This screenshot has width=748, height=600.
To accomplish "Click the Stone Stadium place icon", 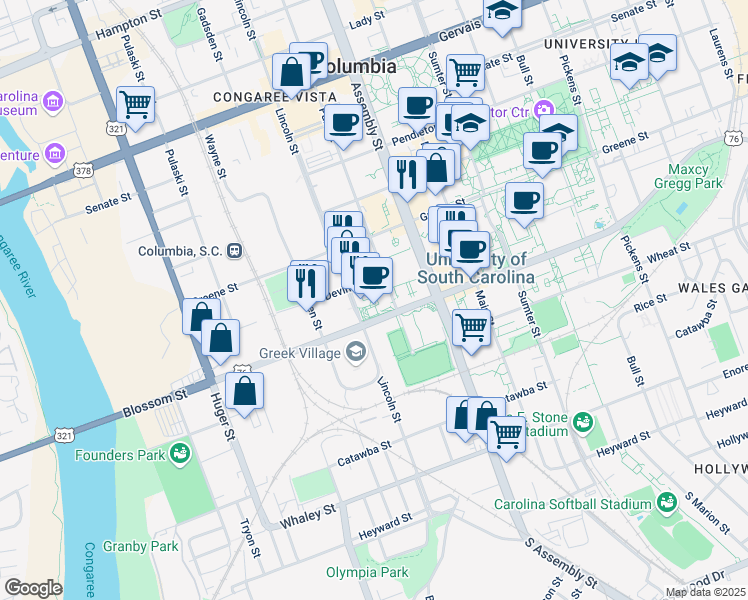I will point(583,423).
